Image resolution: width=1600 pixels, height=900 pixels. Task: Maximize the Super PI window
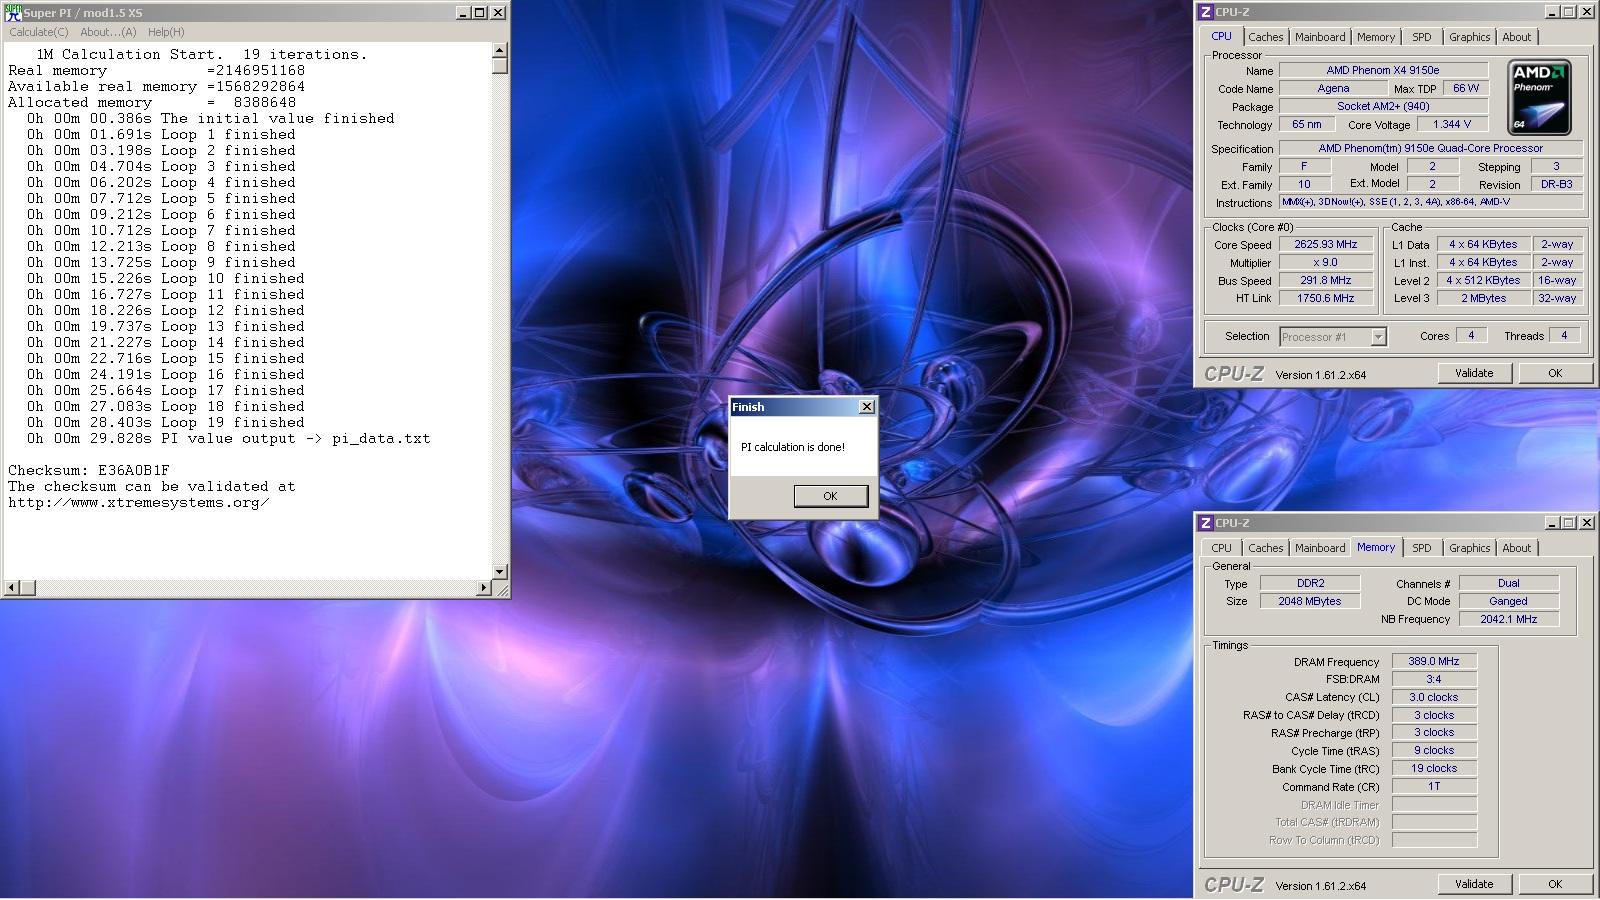tap(480, 13)
